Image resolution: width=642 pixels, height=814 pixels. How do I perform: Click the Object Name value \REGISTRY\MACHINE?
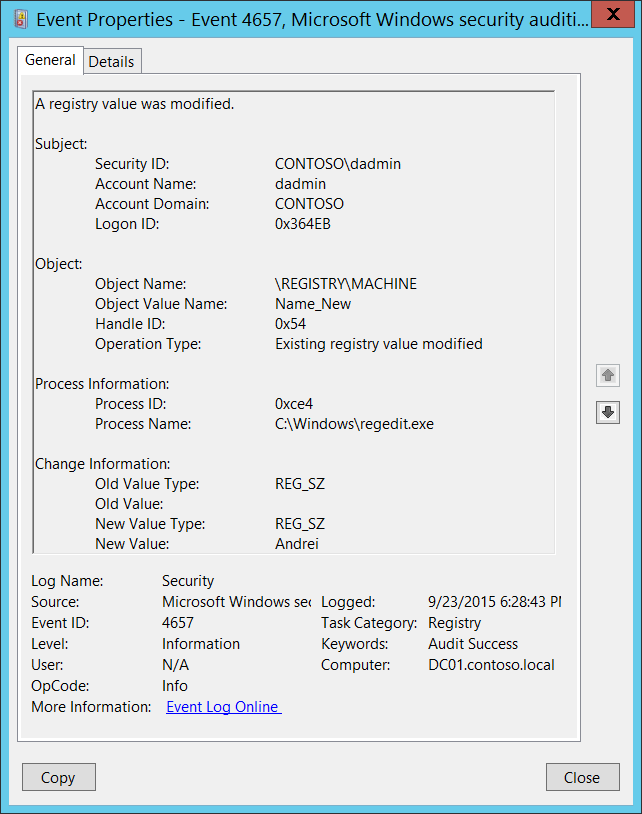[346, 284]
